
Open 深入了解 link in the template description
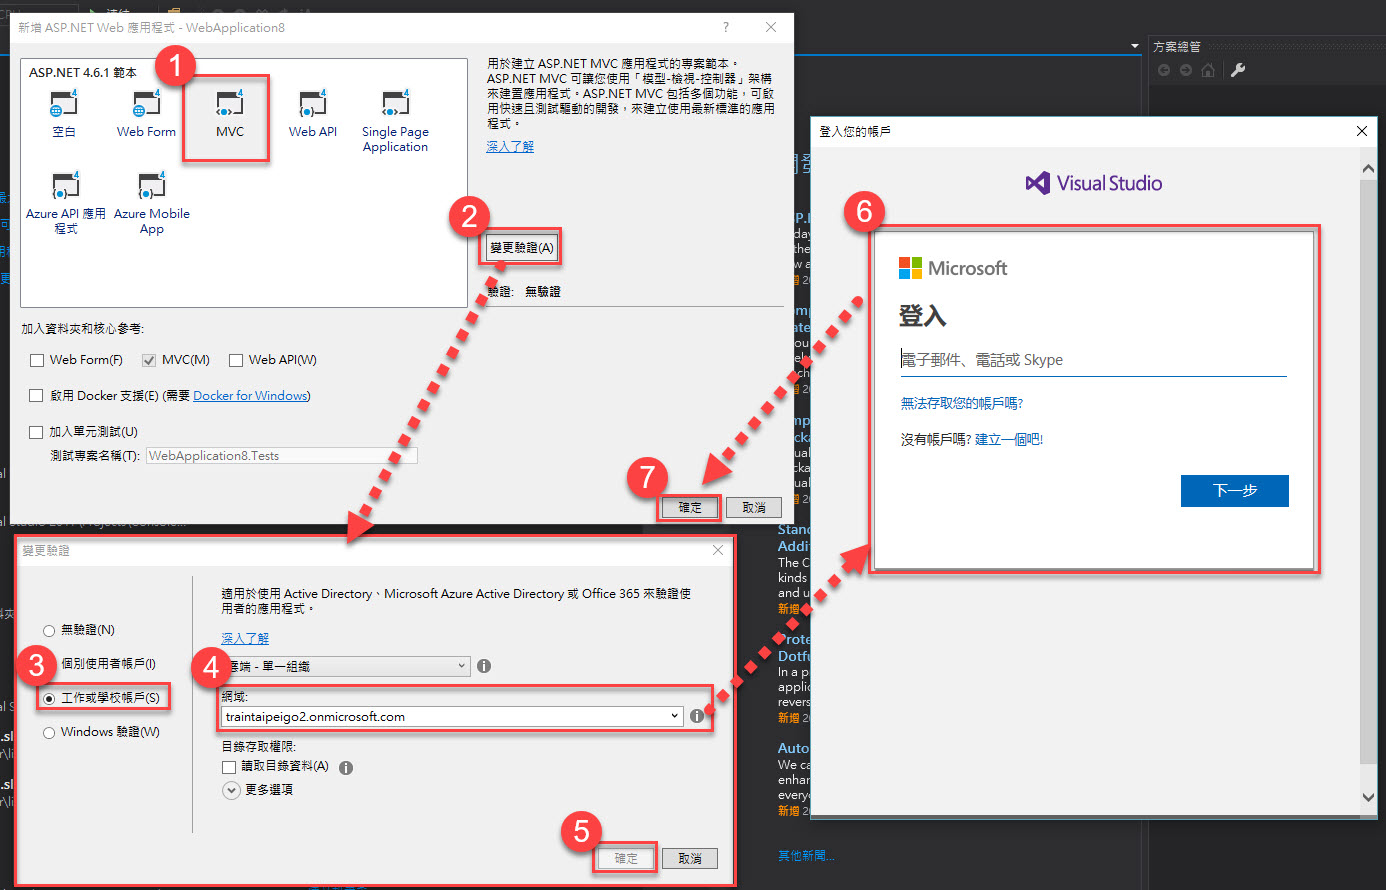pyautogui.click(x=510, y=146)
